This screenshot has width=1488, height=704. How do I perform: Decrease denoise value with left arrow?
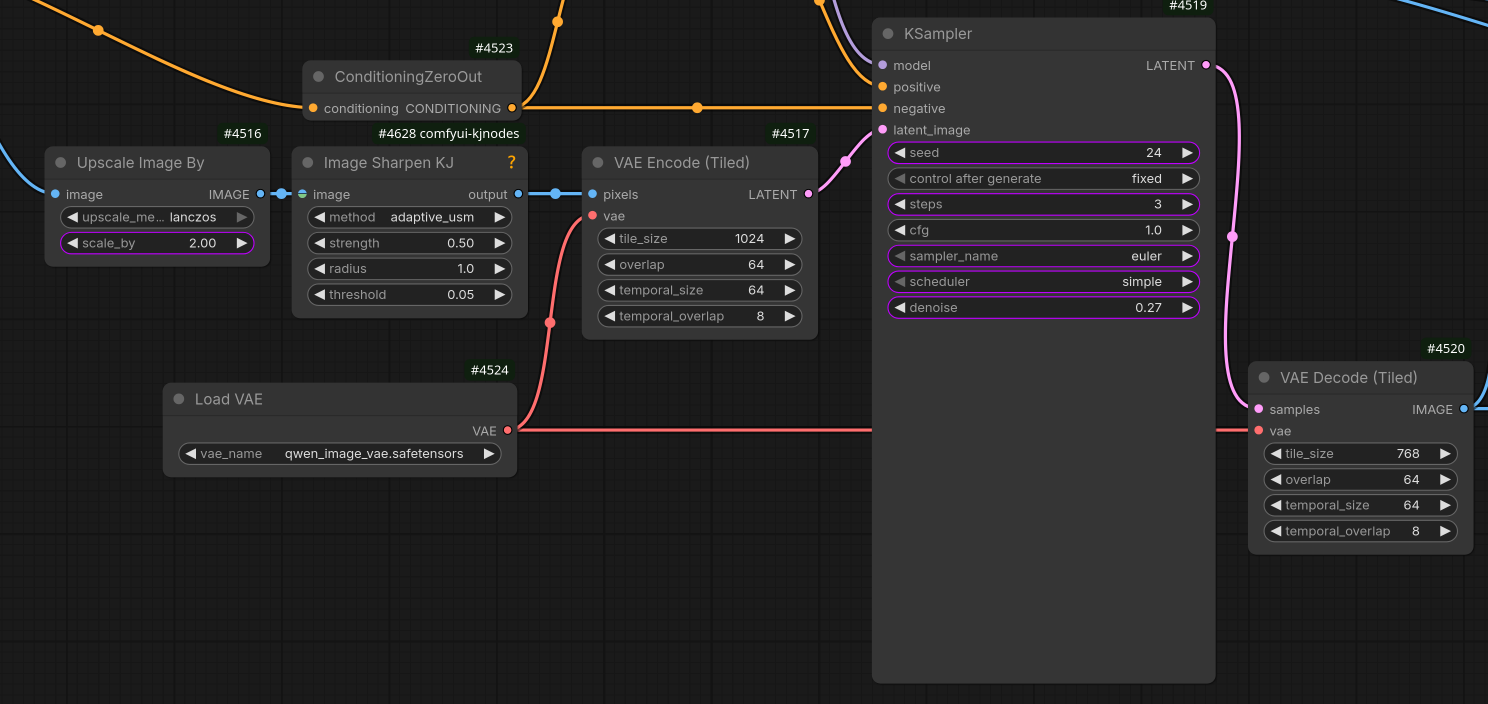900,308
